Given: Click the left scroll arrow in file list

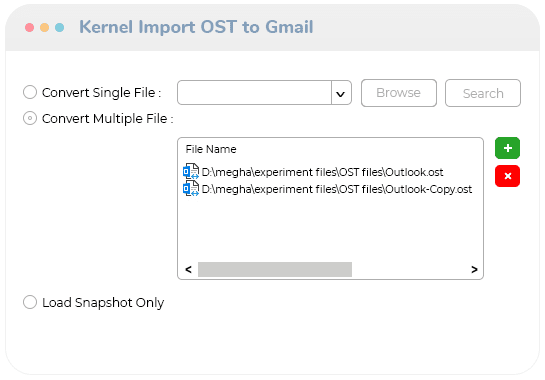Looking at the screenshot, I should (188, 269).
